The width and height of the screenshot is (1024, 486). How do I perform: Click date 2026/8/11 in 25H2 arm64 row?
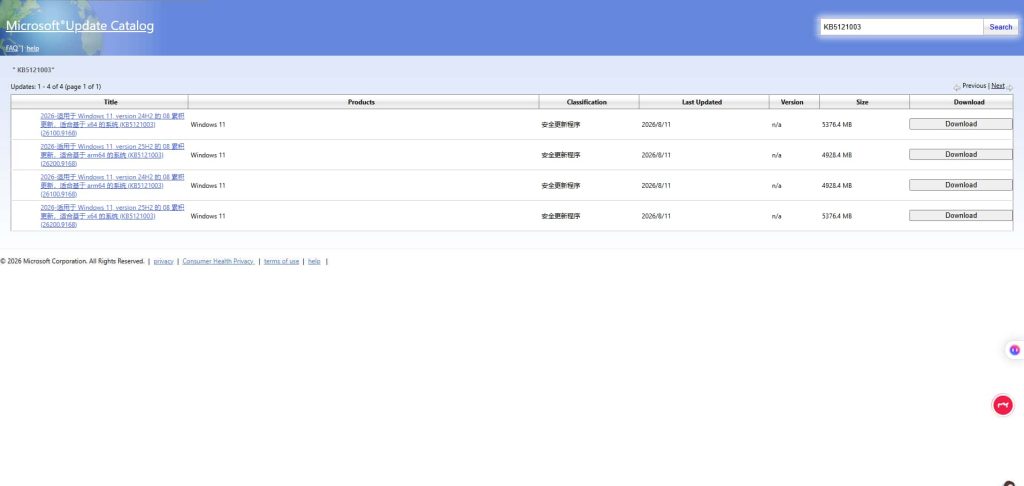[656, 155]
